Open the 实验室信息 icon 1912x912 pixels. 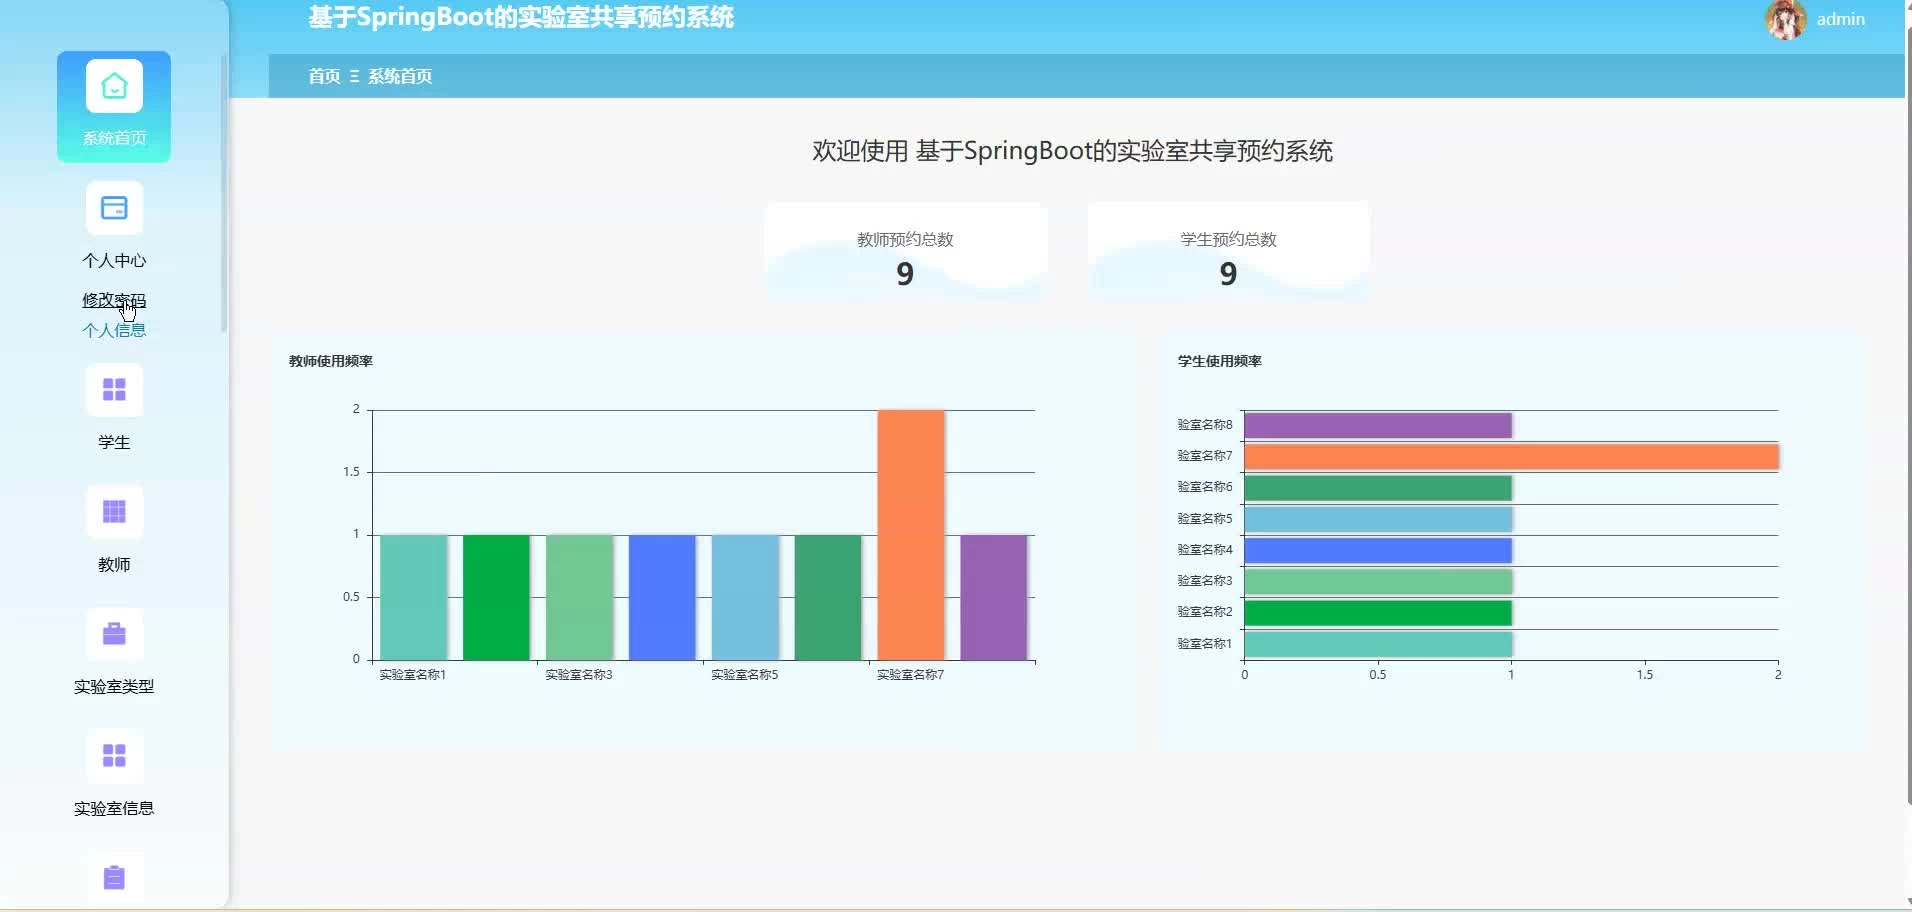click(114, 756)
